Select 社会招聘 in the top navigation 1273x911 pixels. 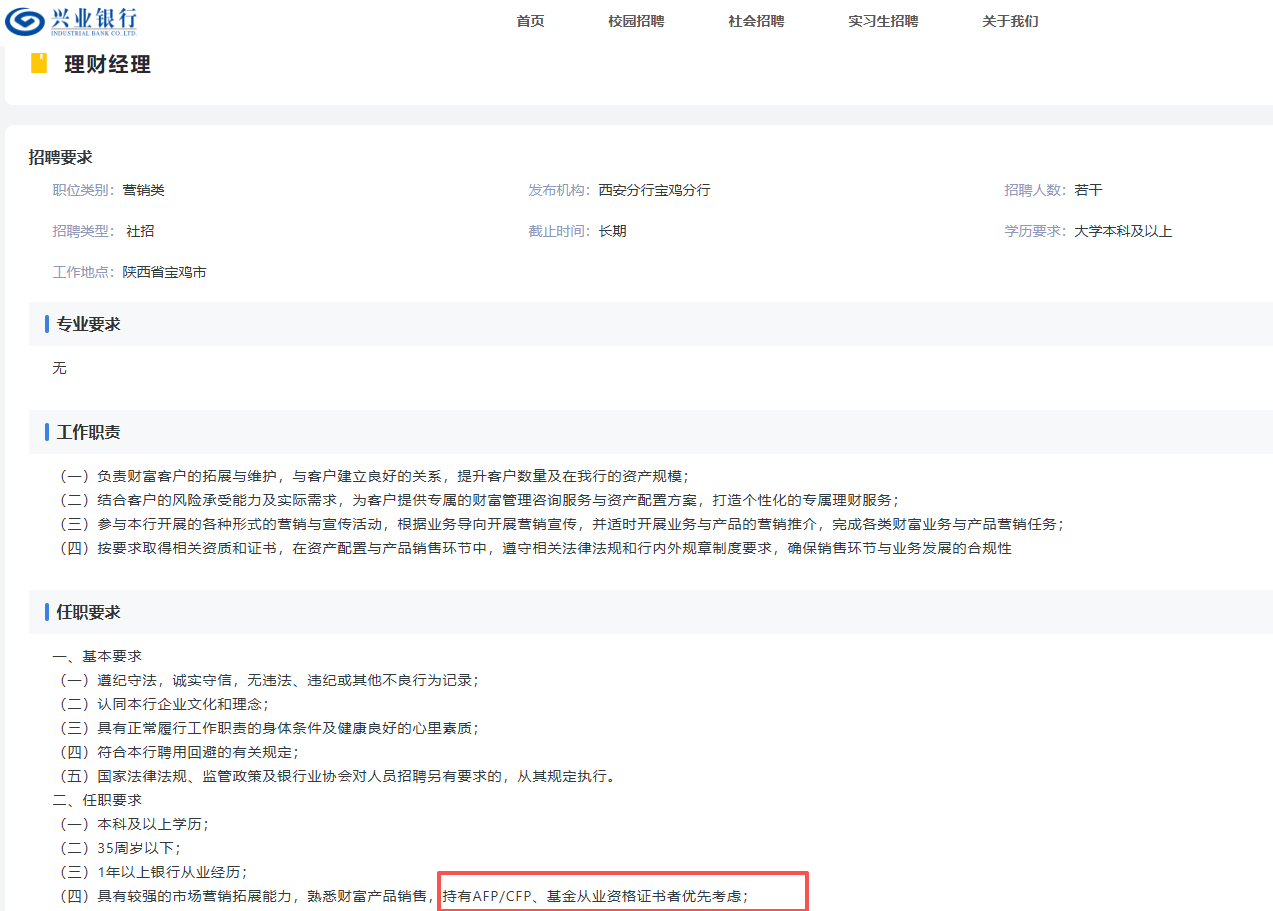(756, 21)
